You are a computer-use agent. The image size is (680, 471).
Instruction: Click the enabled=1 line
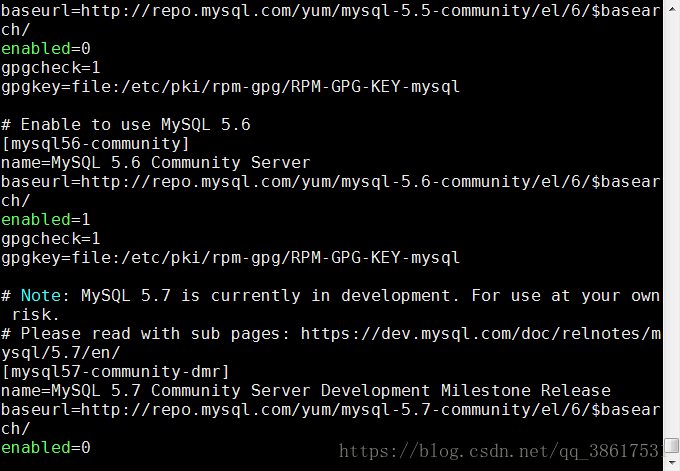pos(46,219)
